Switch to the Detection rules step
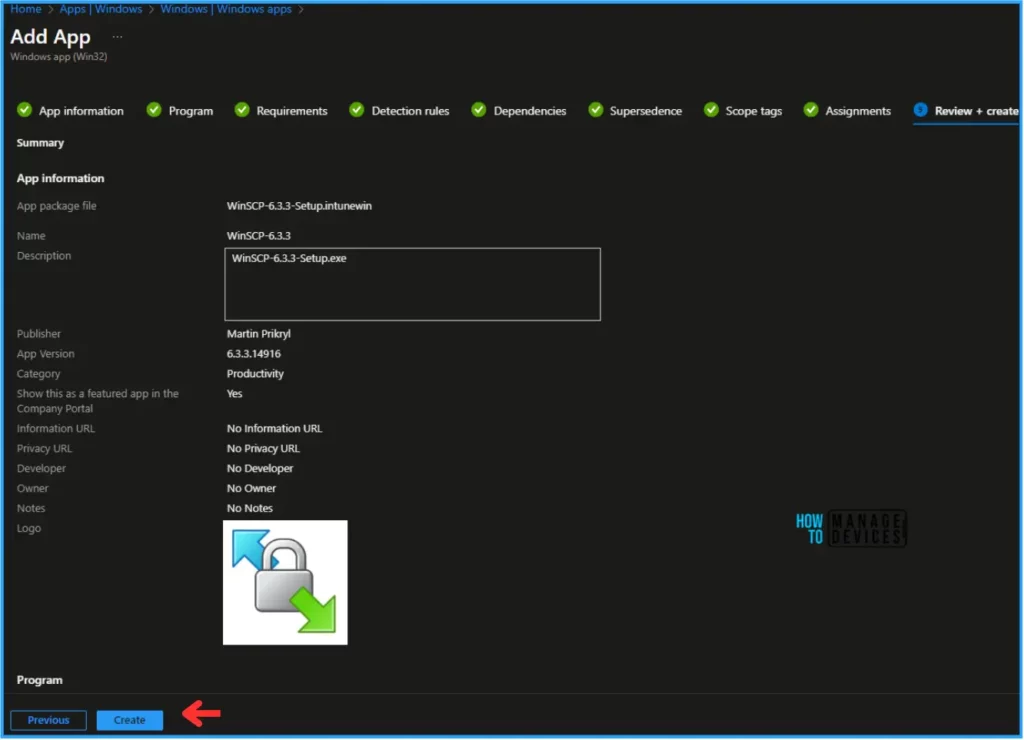This screenshot has width=1024, height=740. [410, 111]
